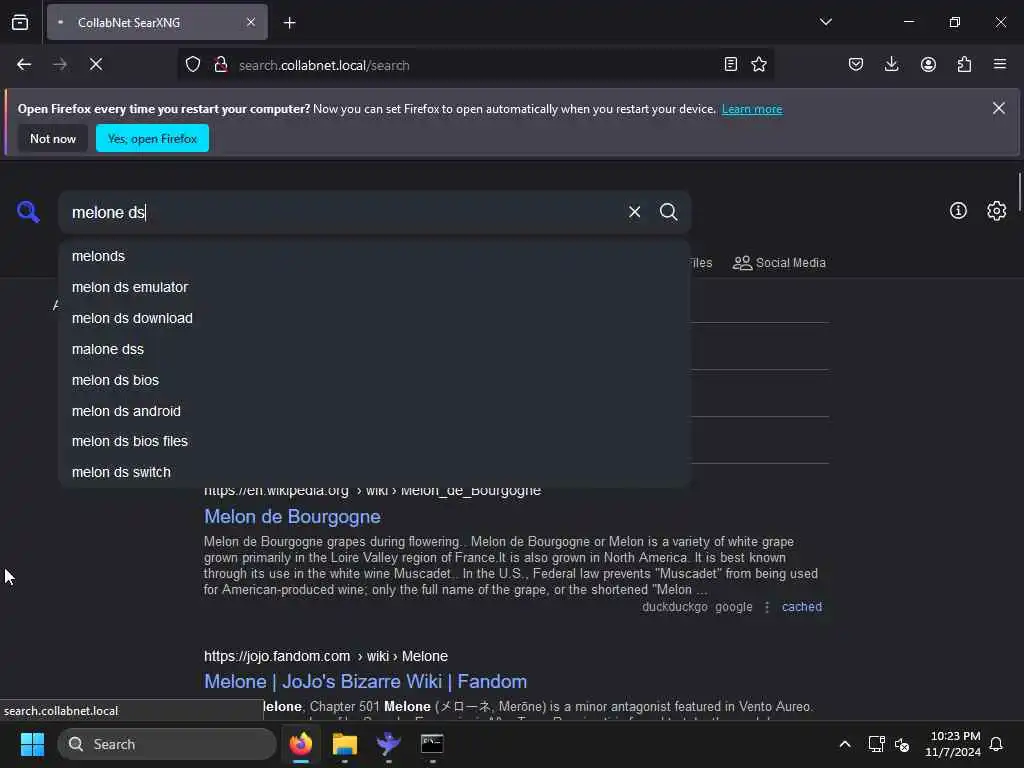Viewport: 1024px width, 768px height.
Task: Select suggestion melonds
Action: 374,256
